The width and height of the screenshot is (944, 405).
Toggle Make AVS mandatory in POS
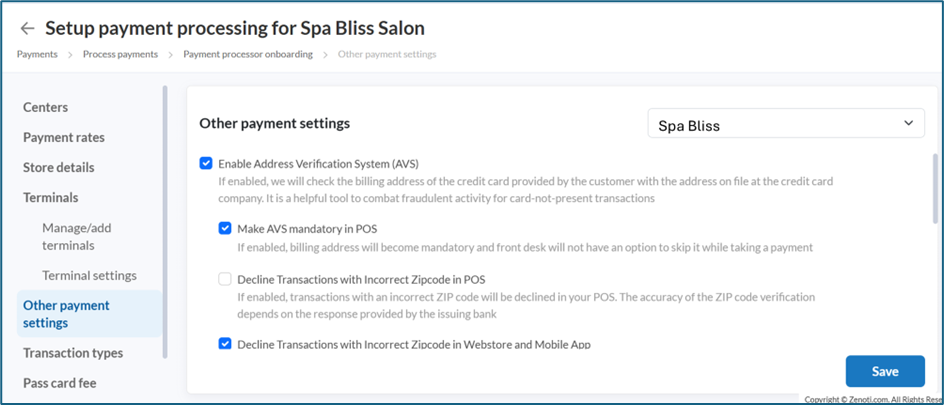point(225,228)
